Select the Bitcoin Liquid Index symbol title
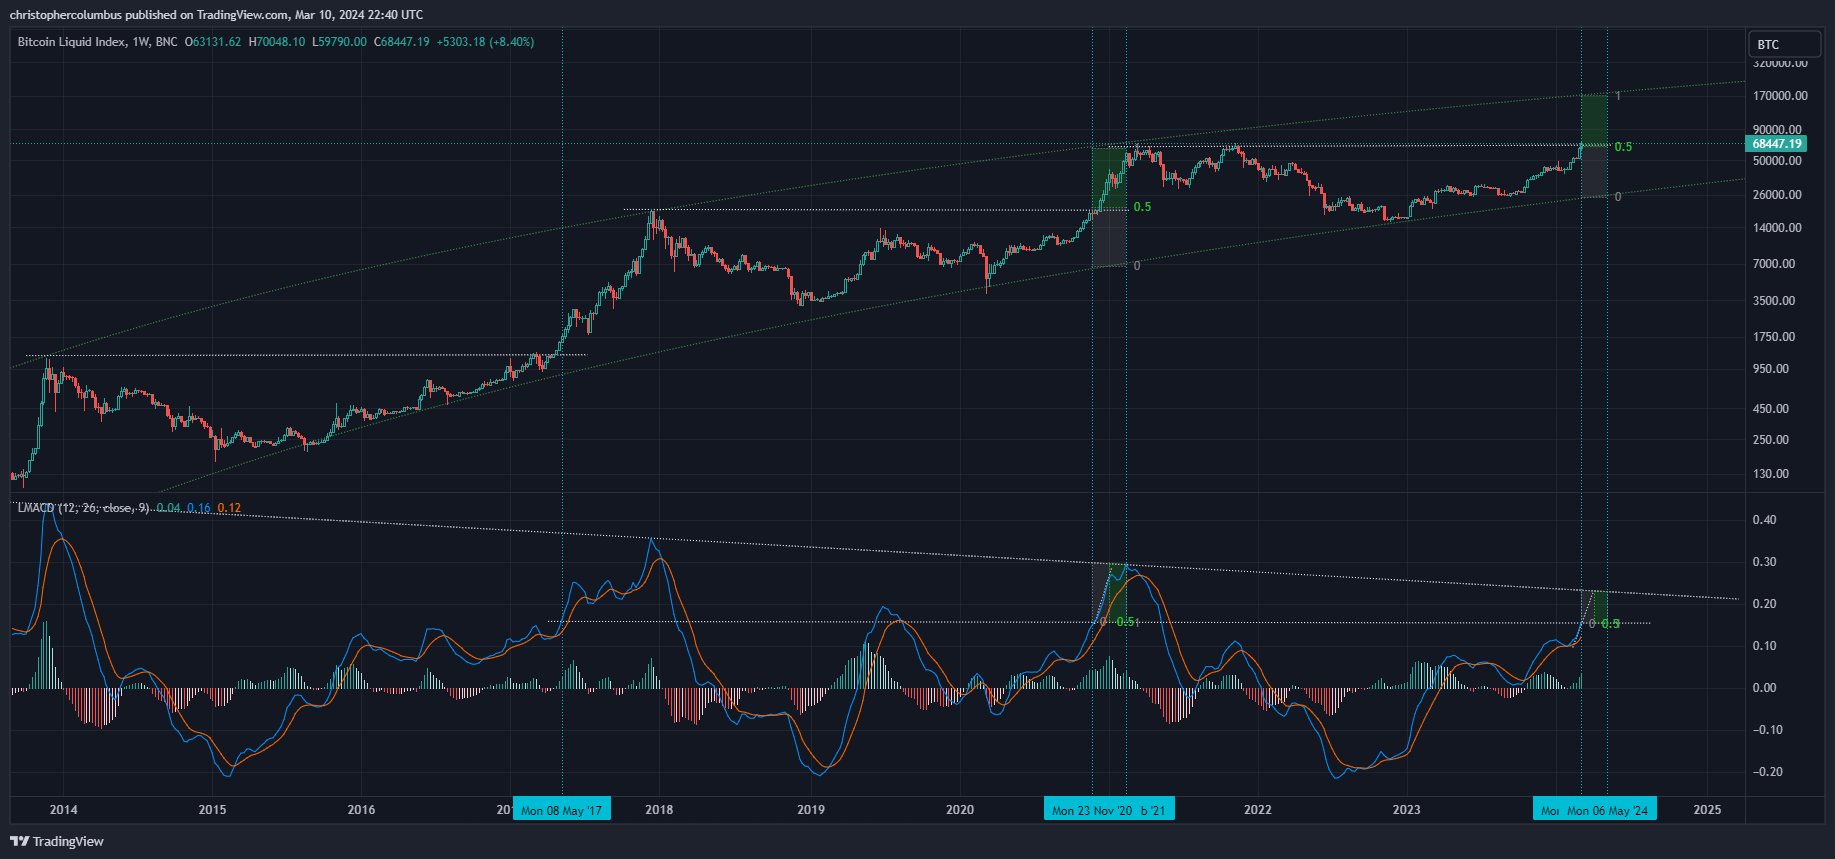 [x=72, y=42]
